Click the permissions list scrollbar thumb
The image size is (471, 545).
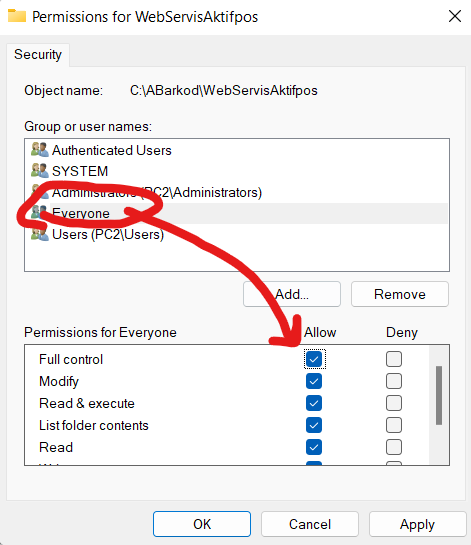(x=439, y=395)
